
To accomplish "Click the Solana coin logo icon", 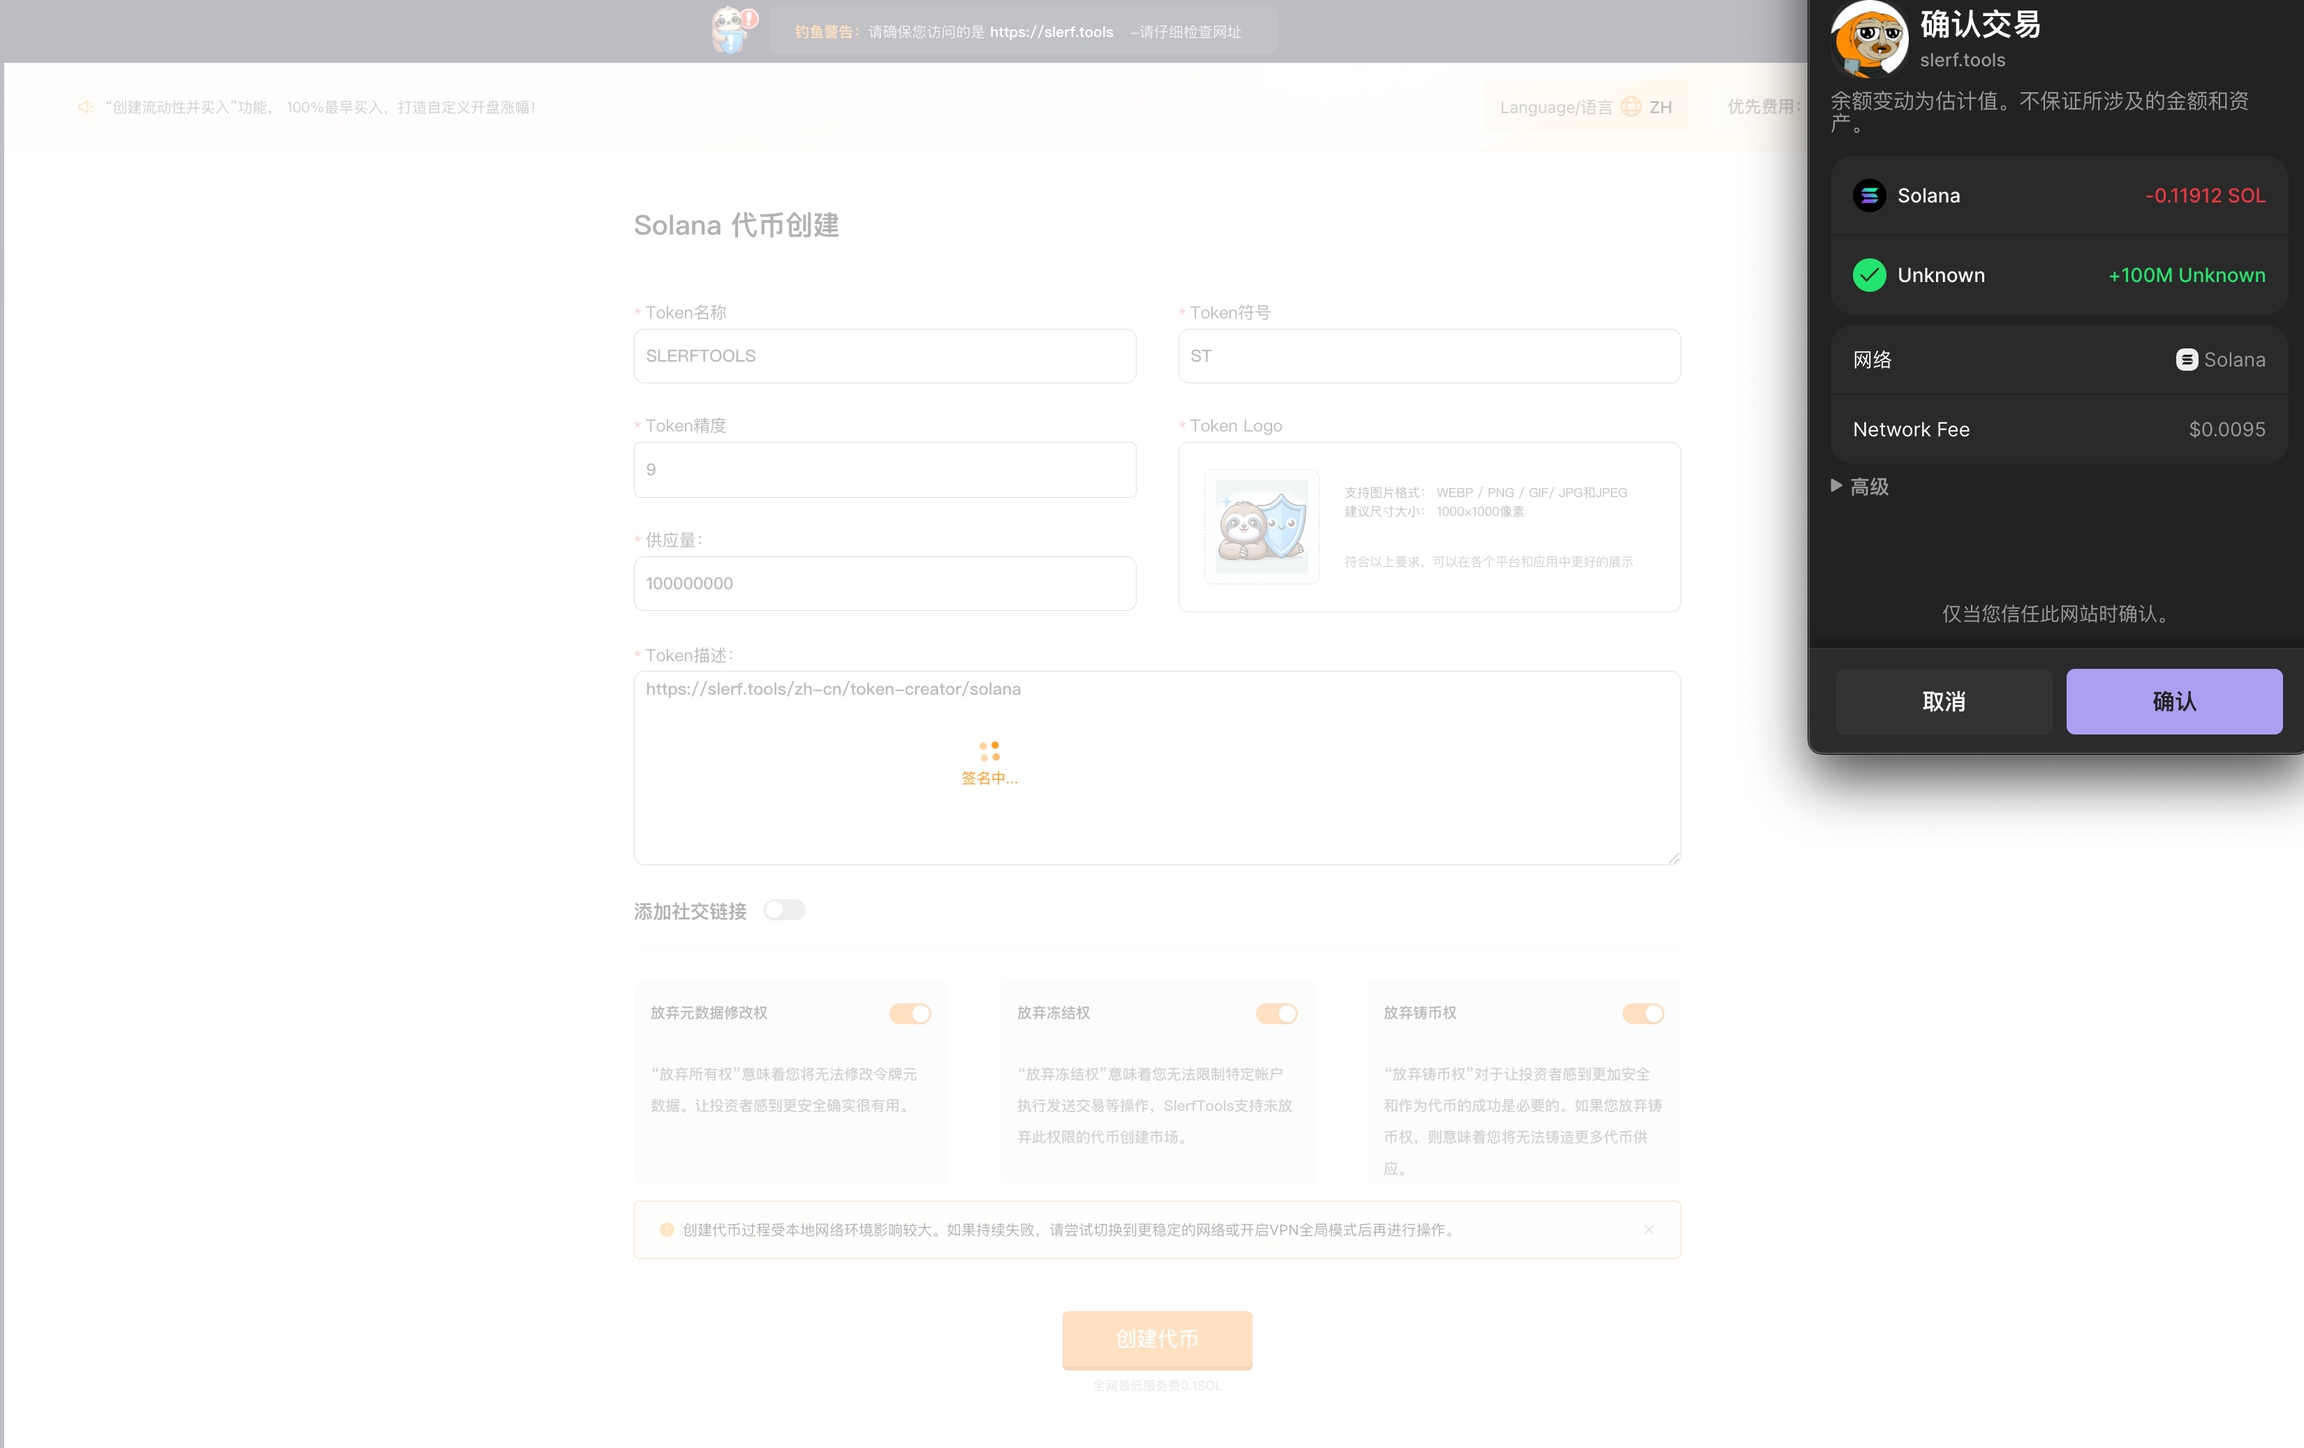I will [x=1868, y=195].
